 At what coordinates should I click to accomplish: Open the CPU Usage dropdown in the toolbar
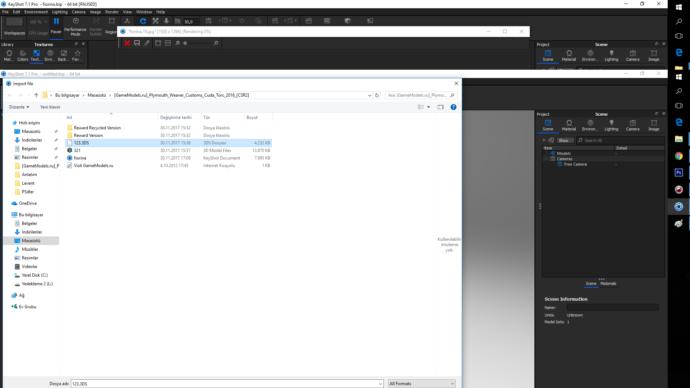coord(38,26)
